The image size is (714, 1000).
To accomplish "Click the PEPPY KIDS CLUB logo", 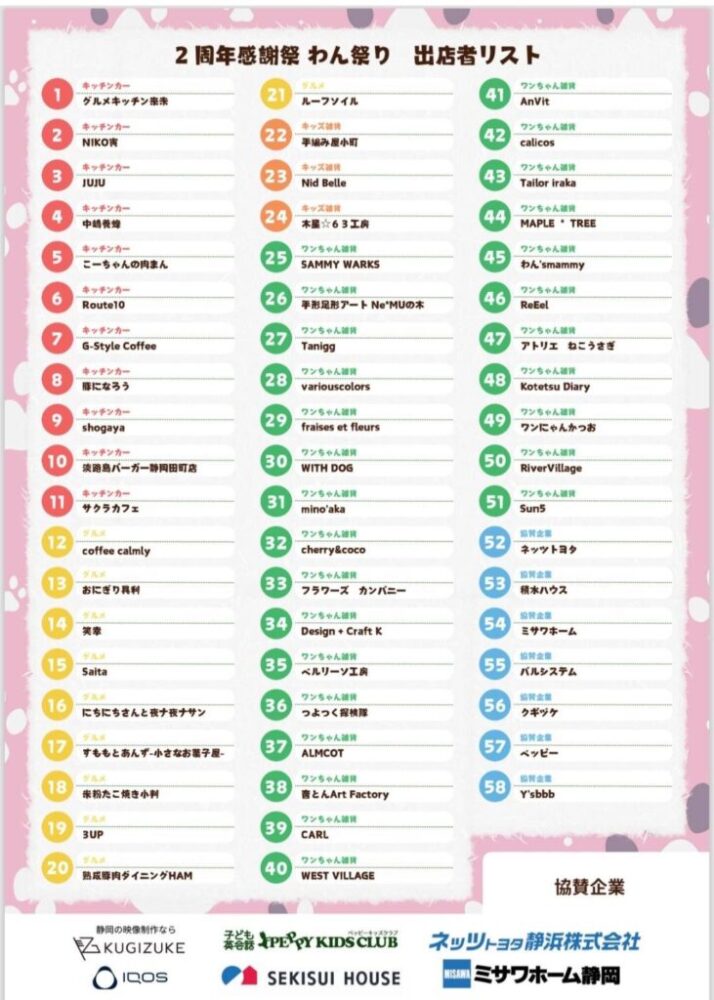I will [x=310, y=940].
